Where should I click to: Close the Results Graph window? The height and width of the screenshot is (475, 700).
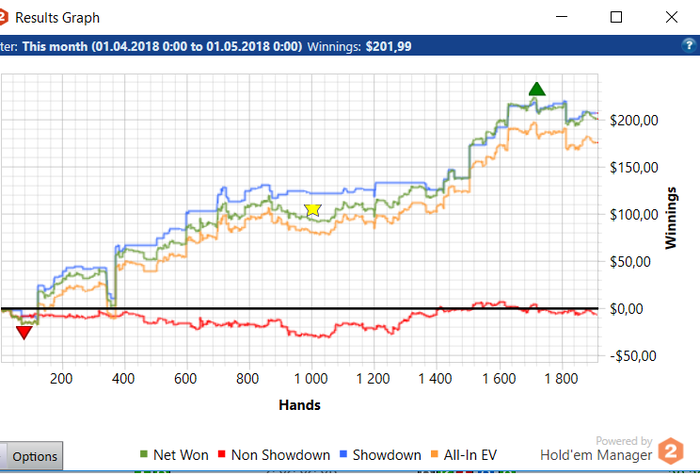[x=671, y=17]
